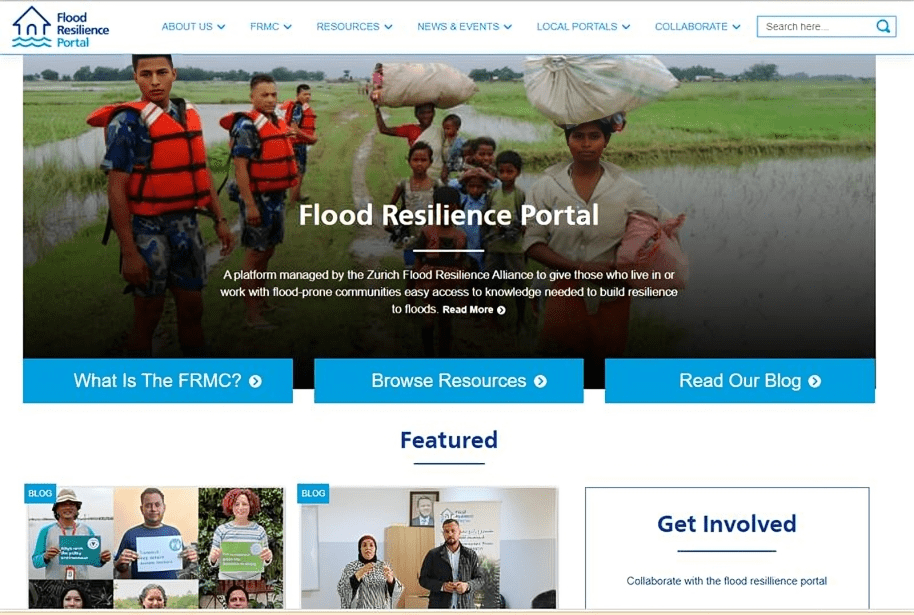
Task: Focus the Search here input field
Action: [817, 27]
